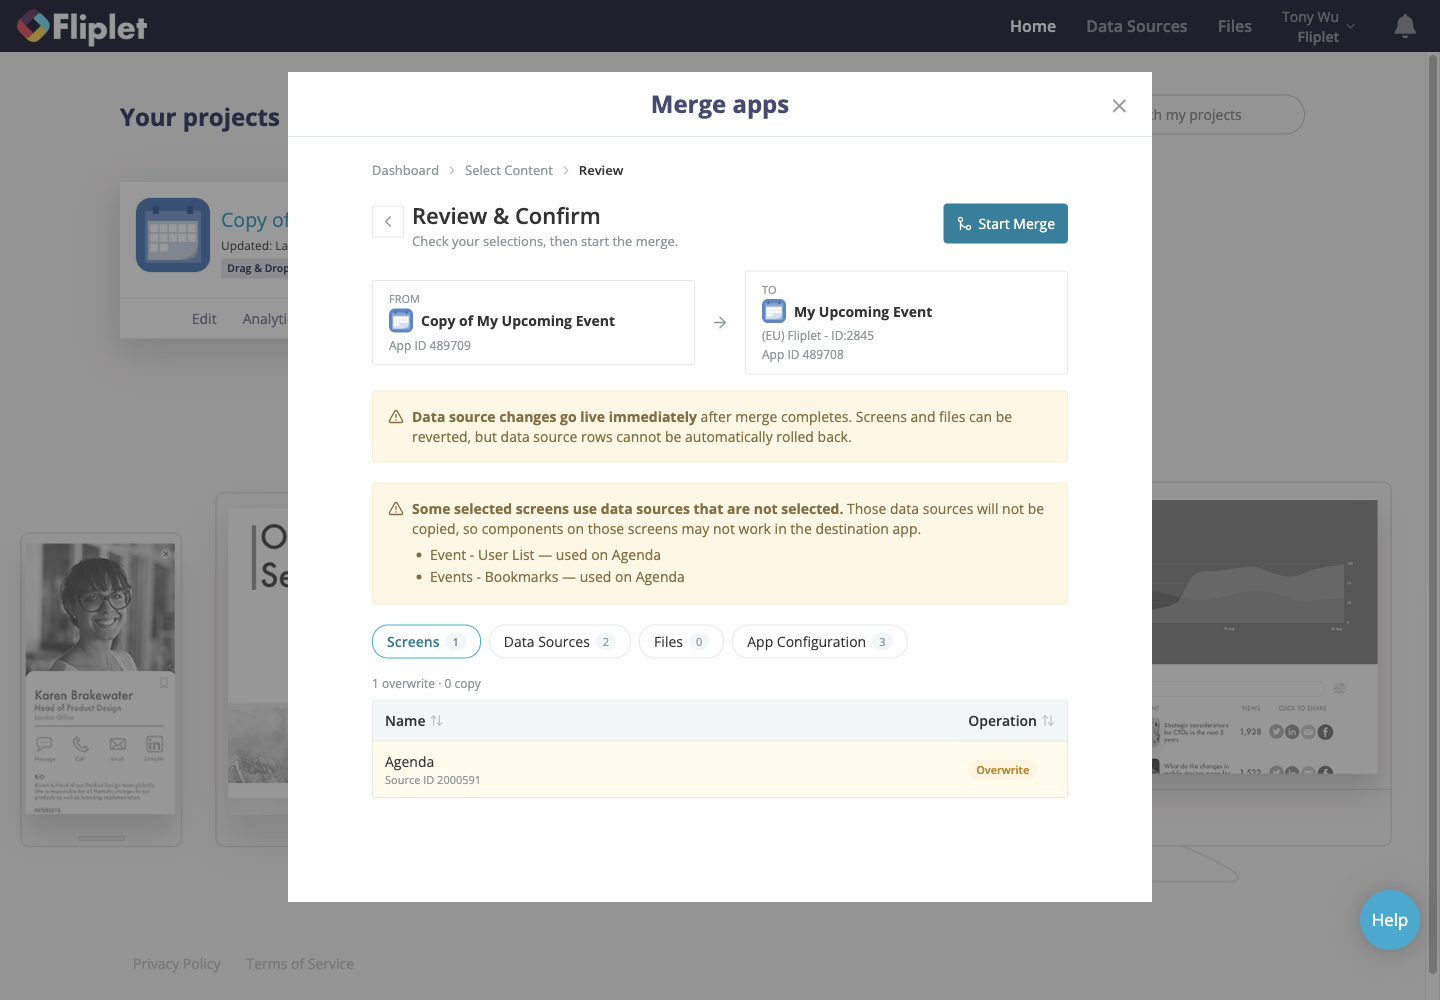Close the Merge apps dialog
The height and width of the screenshot is (1000, 1440).
(1119, 106)
